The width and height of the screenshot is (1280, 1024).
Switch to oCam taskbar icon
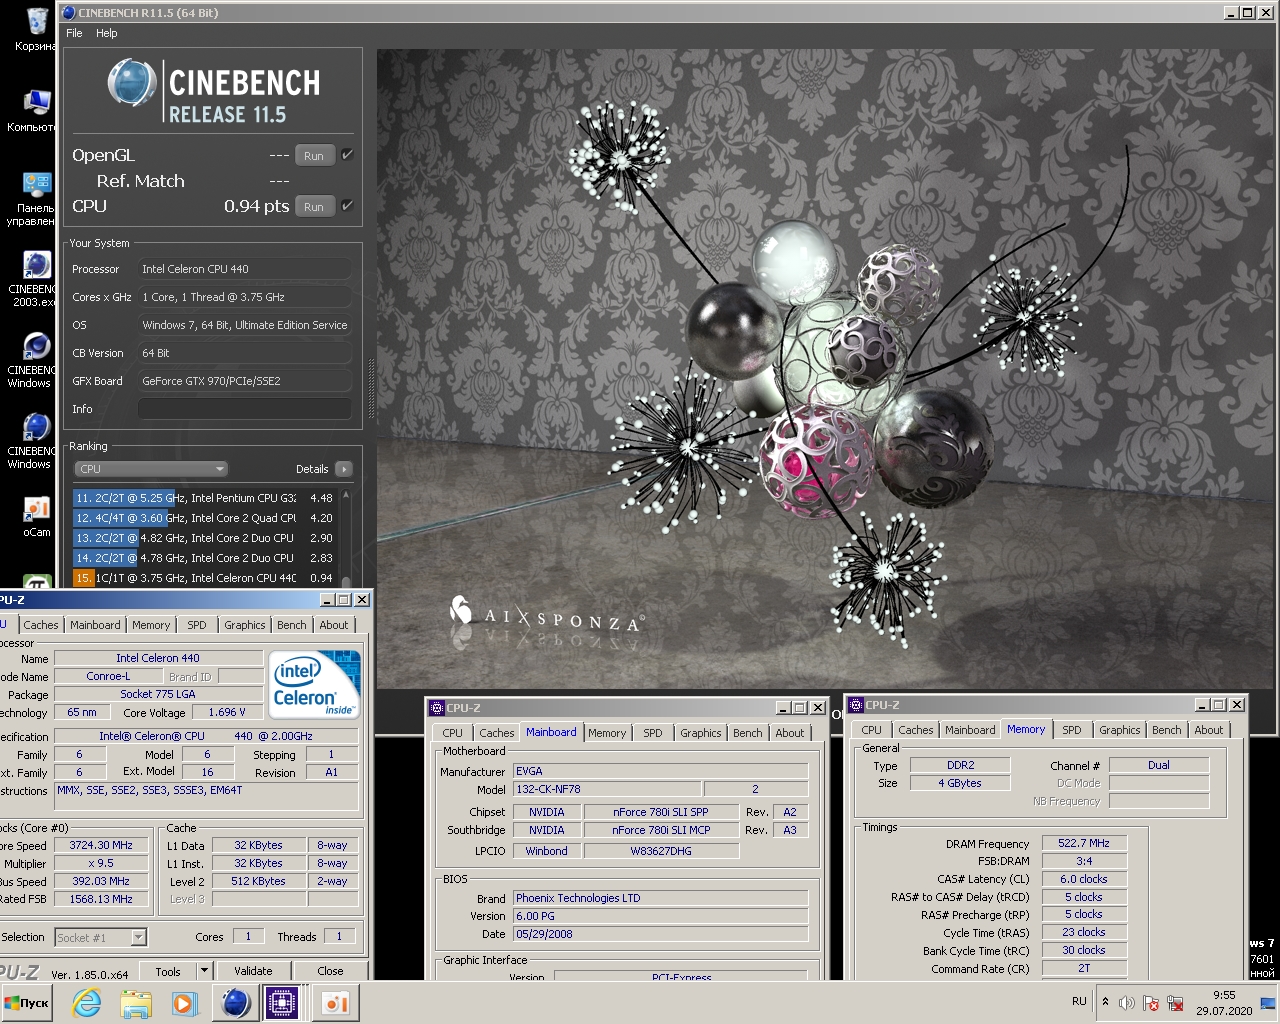click(335, 1002)
